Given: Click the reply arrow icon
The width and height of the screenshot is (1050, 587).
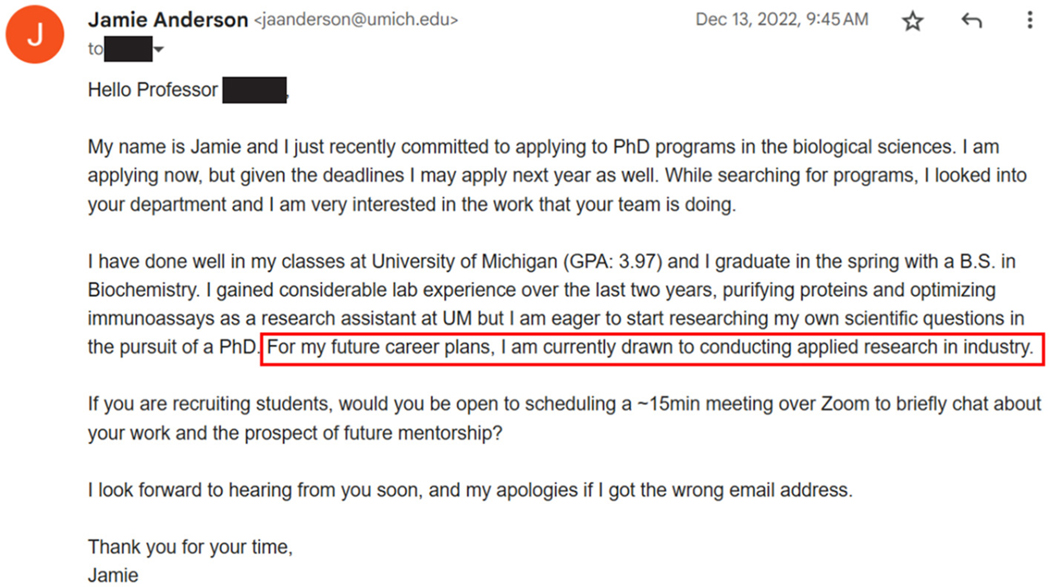Looking at the screenshot, I should tap(971, 21).
